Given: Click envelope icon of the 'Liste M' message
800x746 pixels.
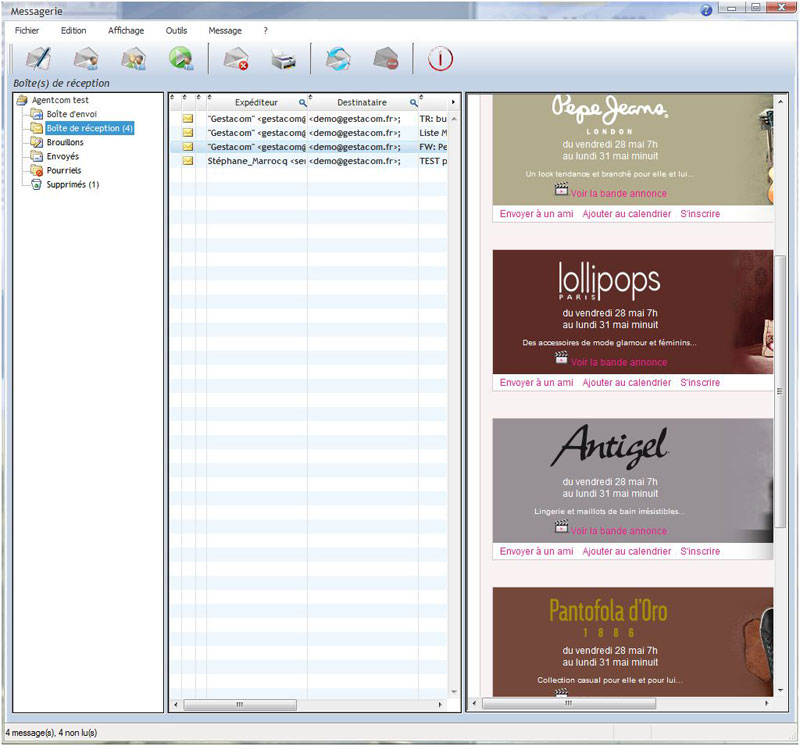Looking at the screenshot, I should [x=188, y=133].
